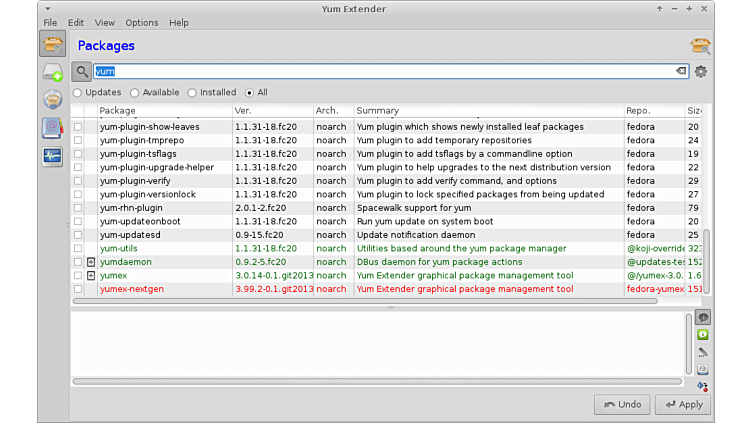Viewport: 752px width, 423px height.
Task: Click summary 'Update notification daemon'
Action: (x=416, y=235)
